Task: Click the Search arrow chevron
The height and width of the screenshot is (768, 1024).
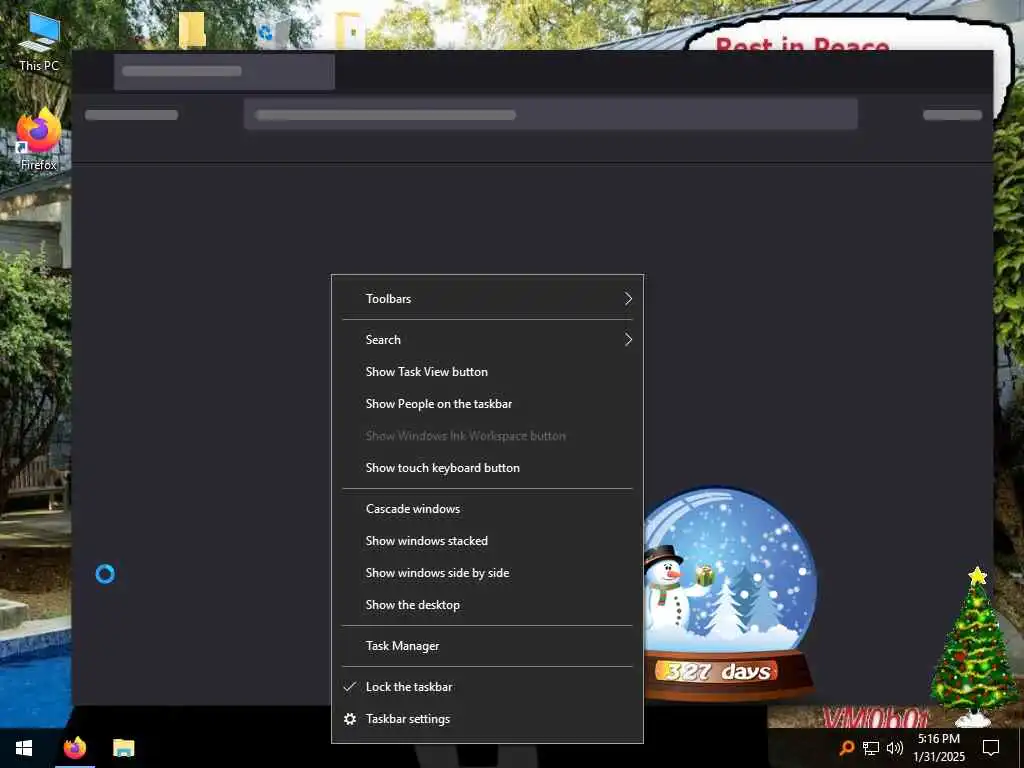Action: point(628,340)
